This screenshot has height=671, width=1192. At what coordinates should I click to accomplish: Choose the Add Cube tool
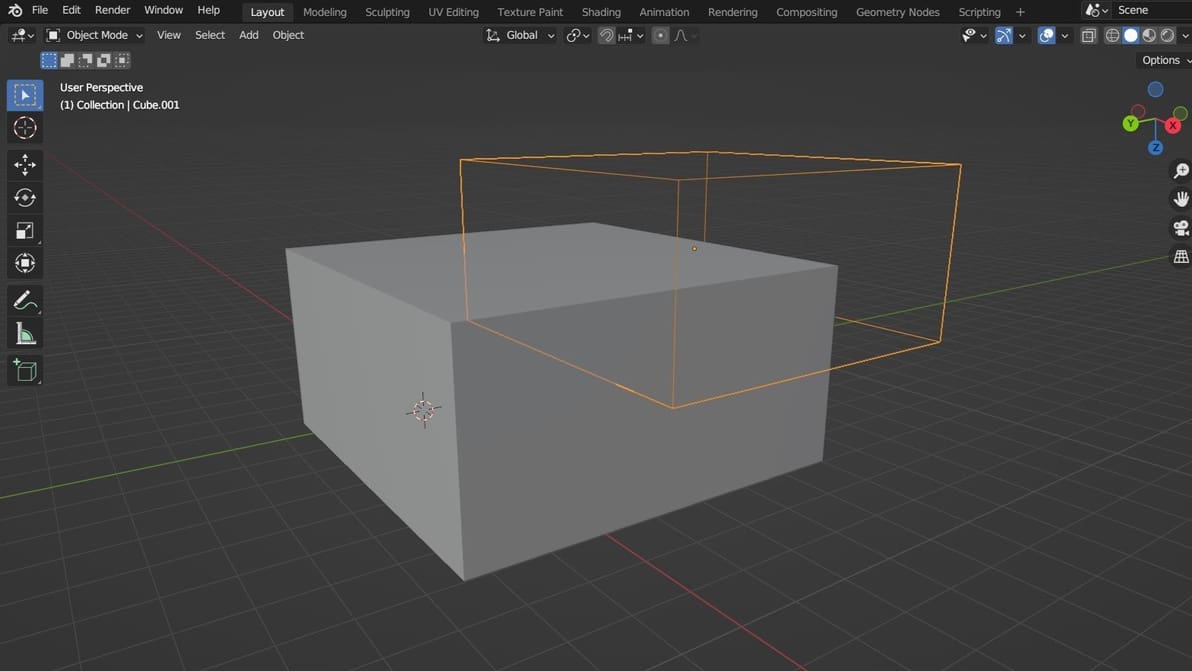click(x=24, y=369)
